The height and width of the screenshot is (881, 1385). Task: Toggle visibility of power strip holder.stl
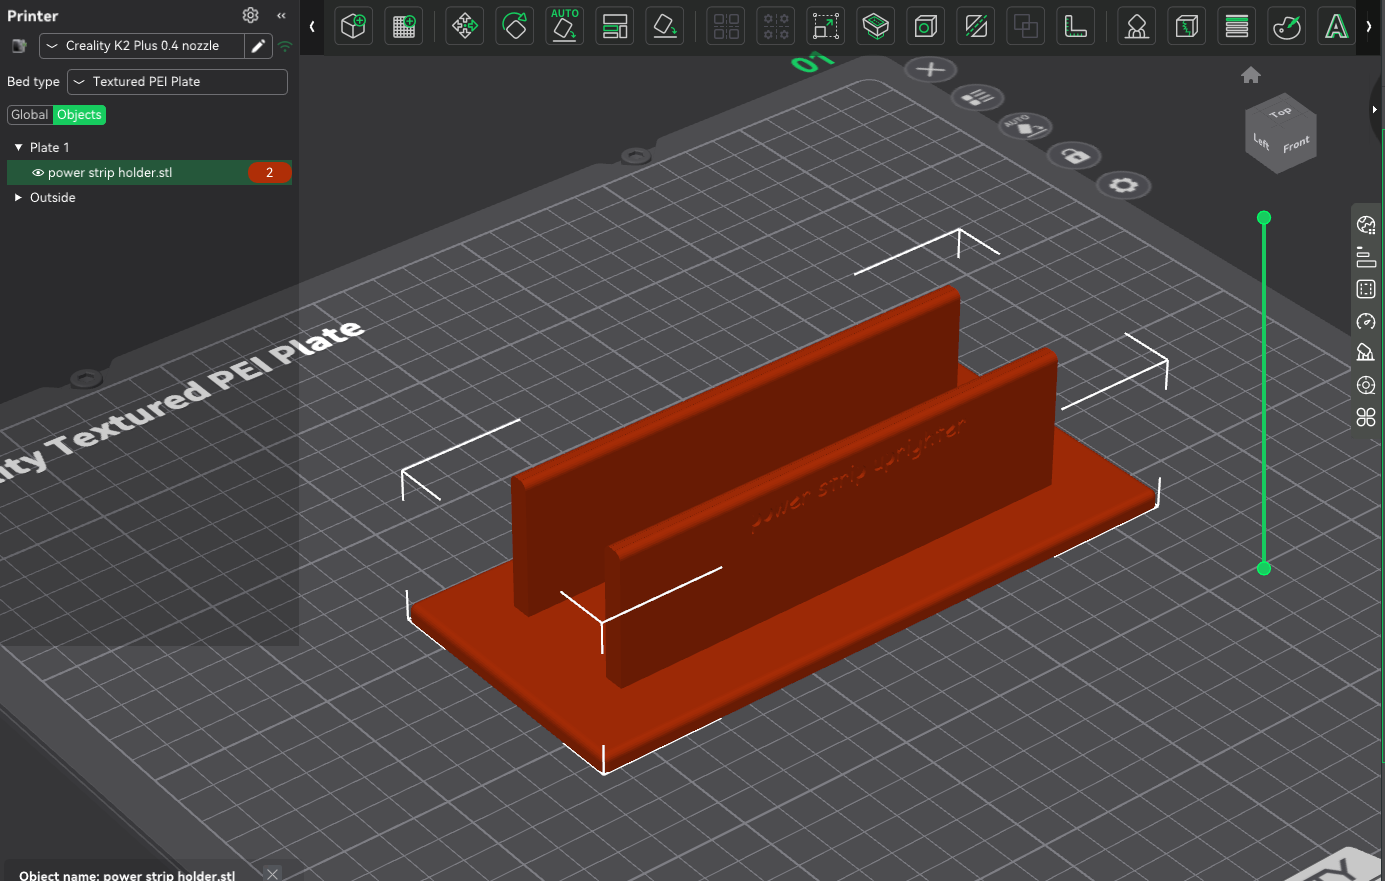[38, 173]
